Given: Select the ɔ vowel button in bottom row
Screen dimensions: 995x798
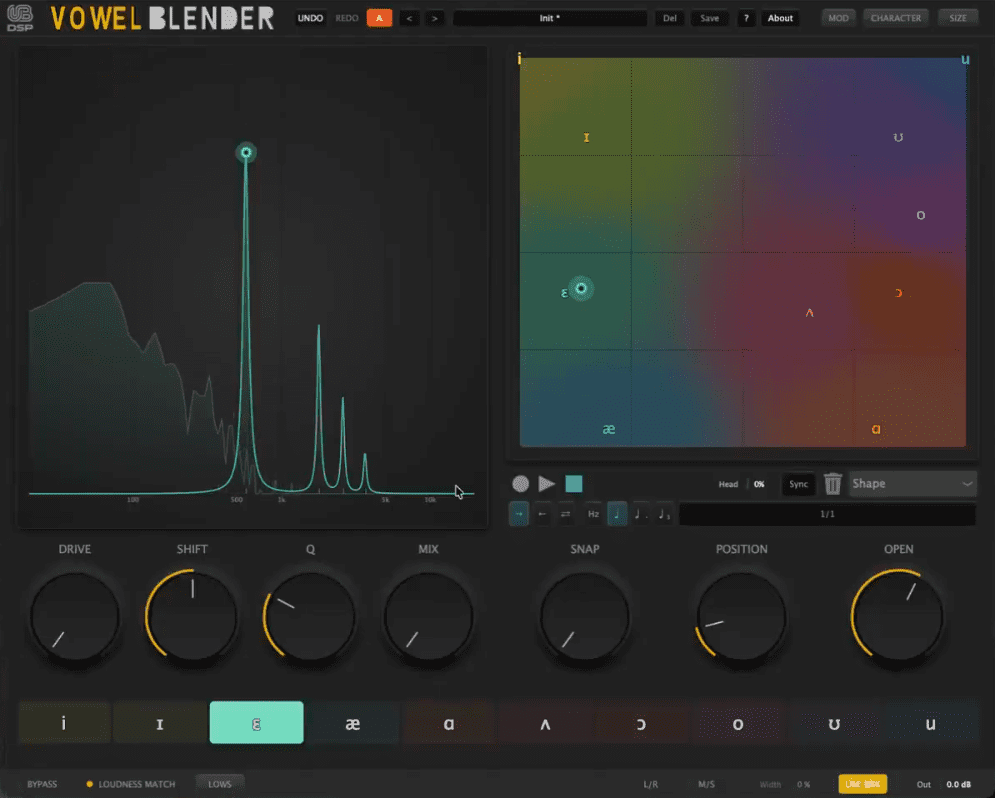Looking at the screenshot, I should 642,723.
